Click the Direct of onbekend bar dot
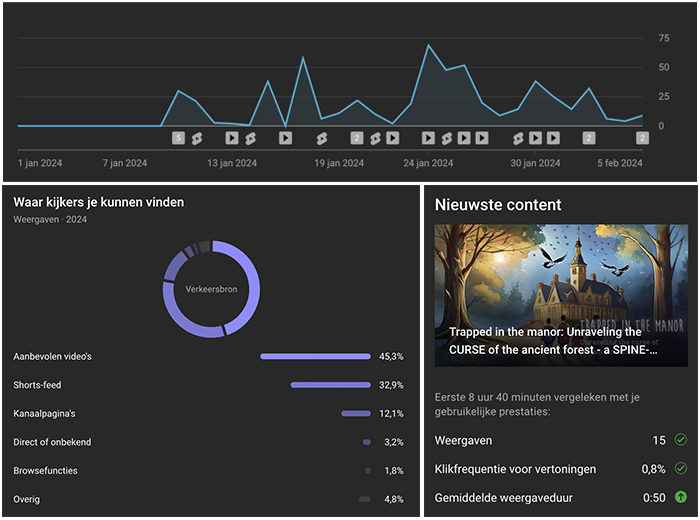Viewport: 700px width, 520px height. pyautogui.click(x=367, y=442)
